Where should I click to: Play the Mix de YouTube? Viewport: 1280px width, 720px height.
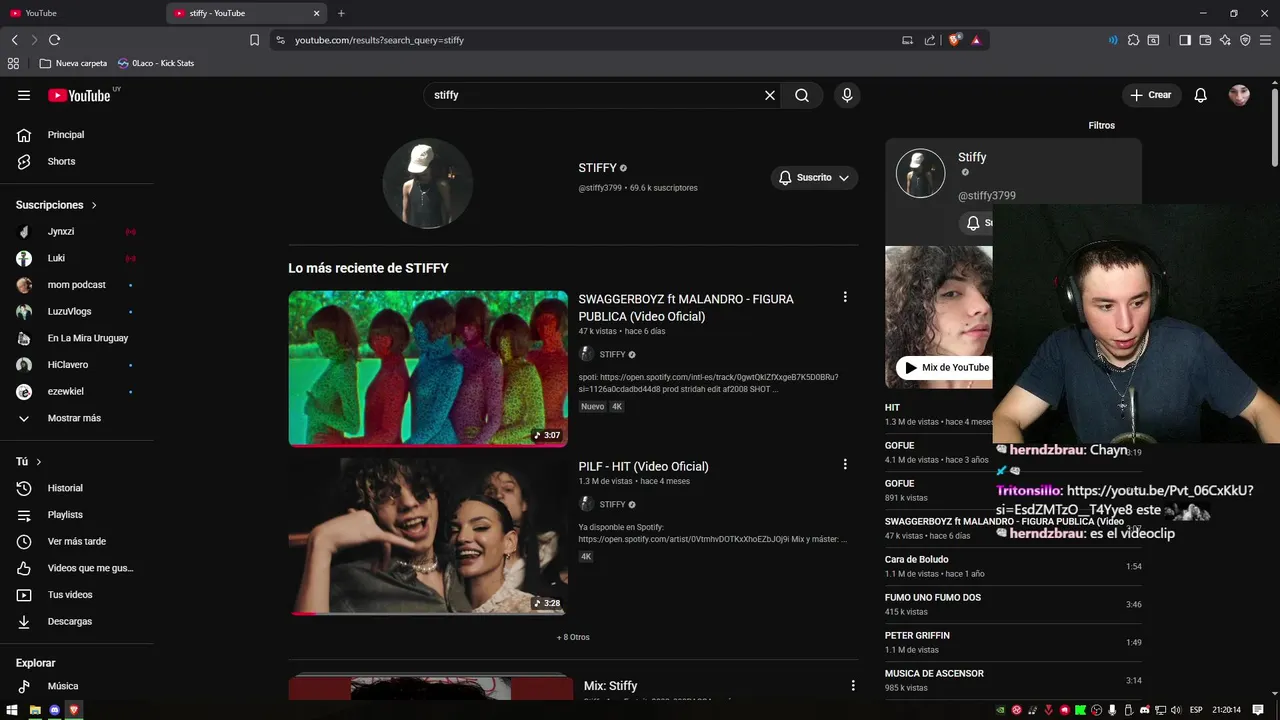(x=944, y=367)
